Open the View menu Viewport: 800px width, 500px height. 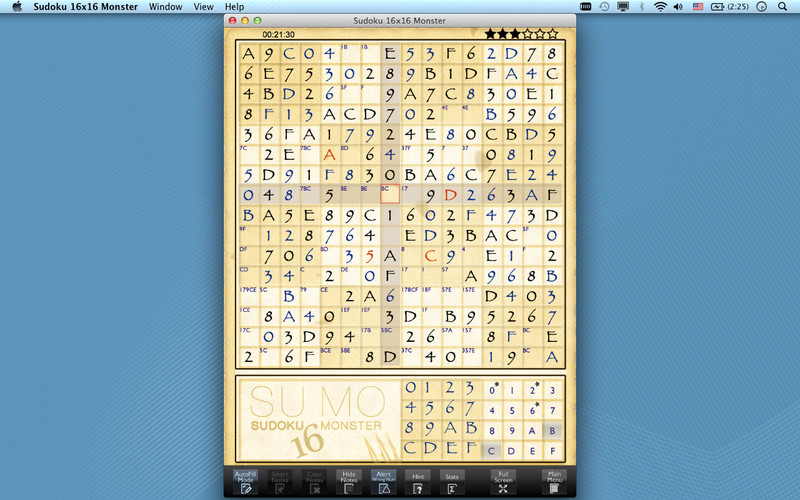pyautogui.click(x=203, y=7)
